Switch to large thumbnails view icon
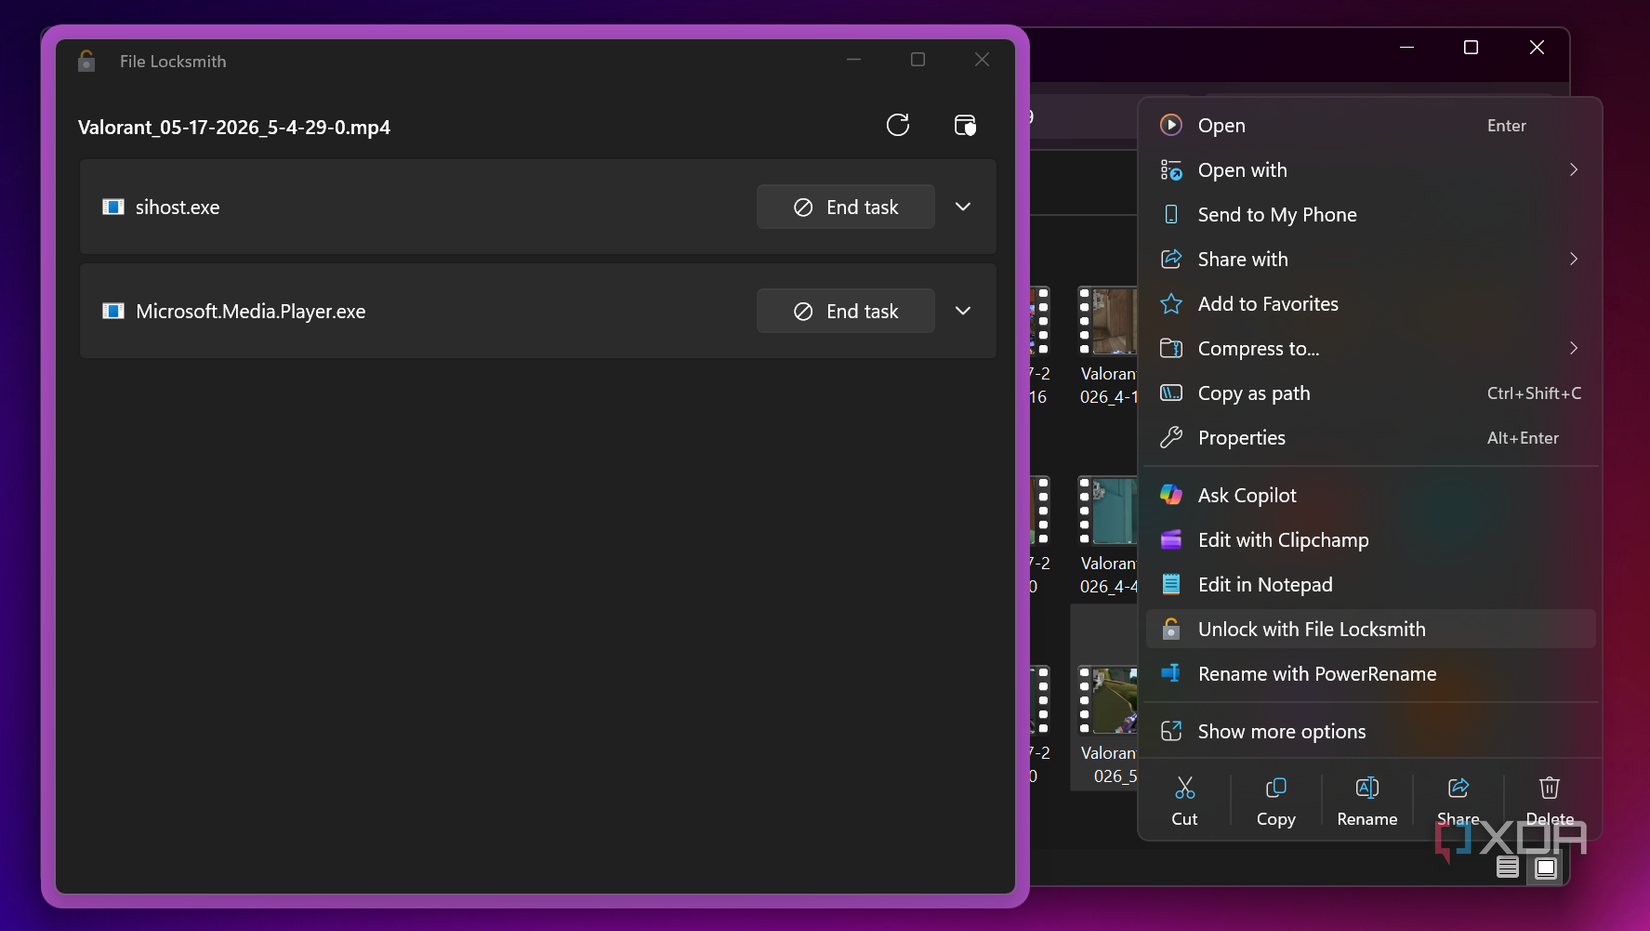1650x931 pixels. pyautogui.click(x=1545, y=867)
